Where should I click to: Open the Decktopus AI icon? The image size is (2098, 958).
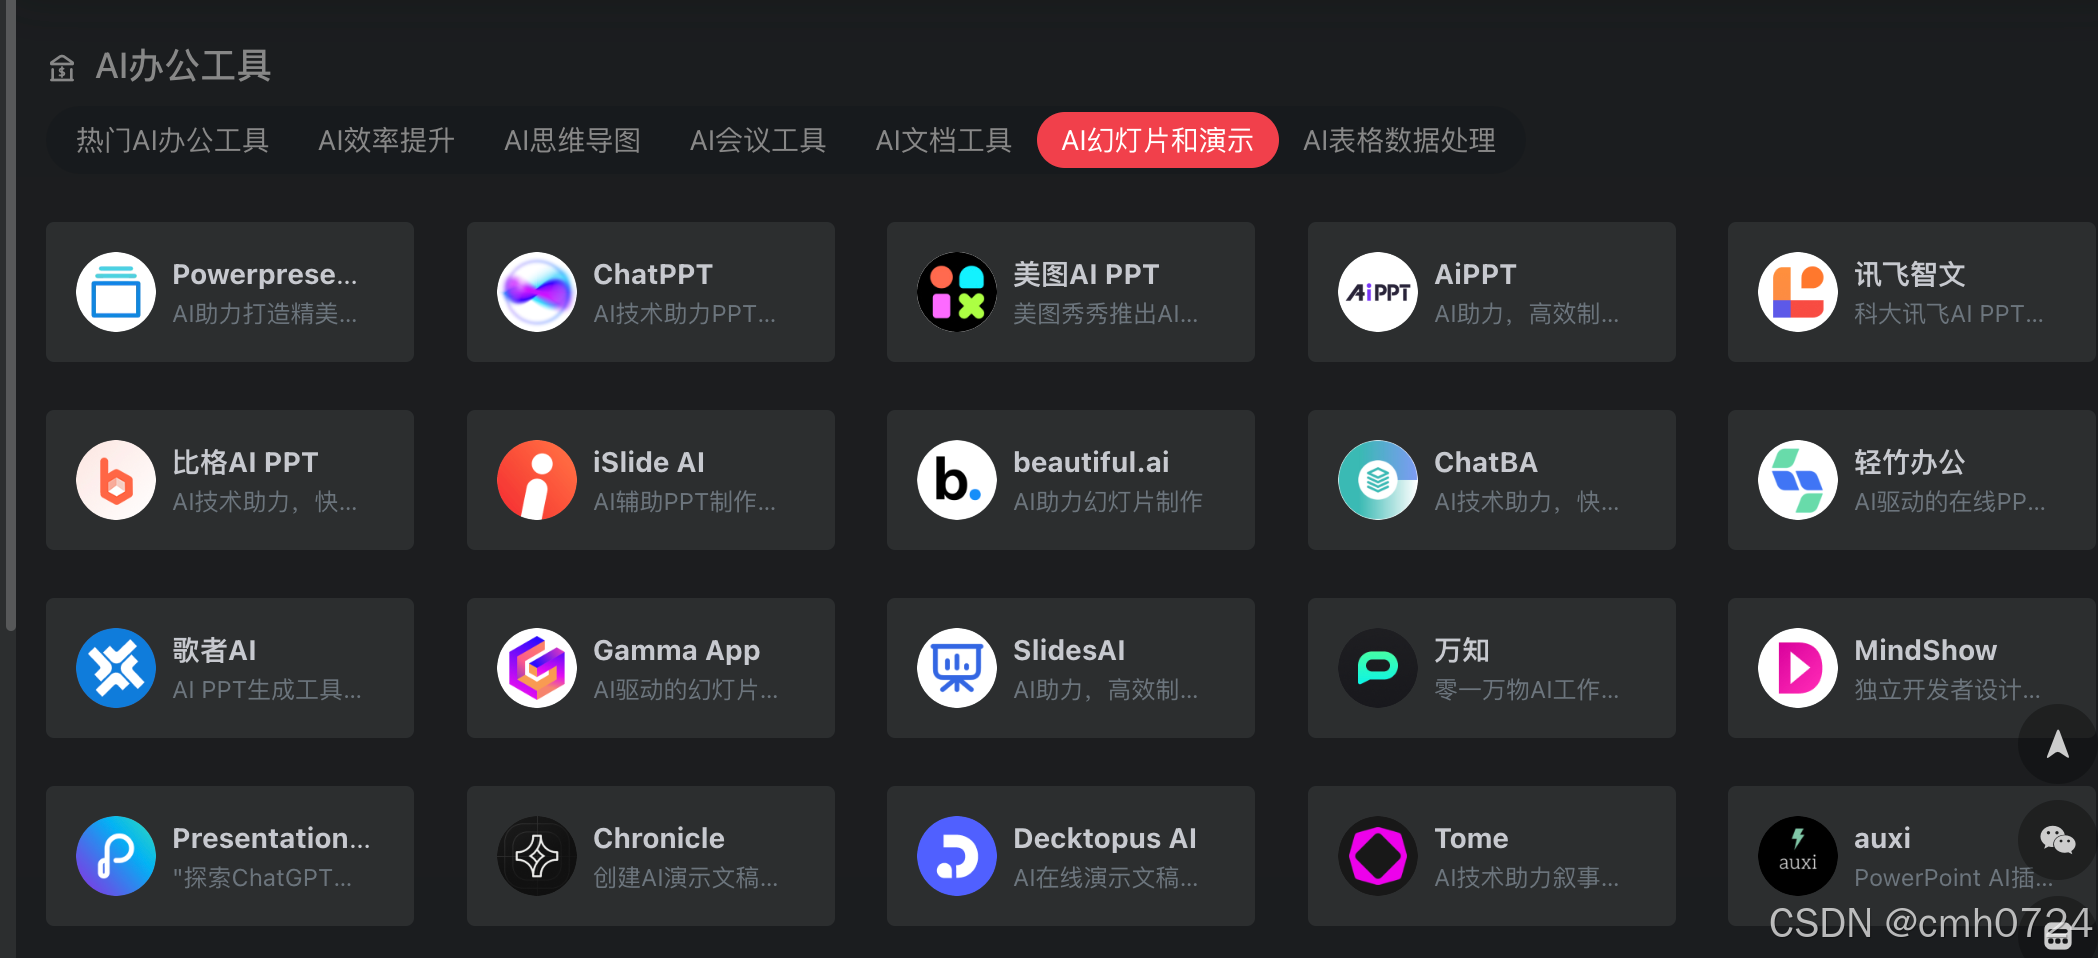click(957, 856)
